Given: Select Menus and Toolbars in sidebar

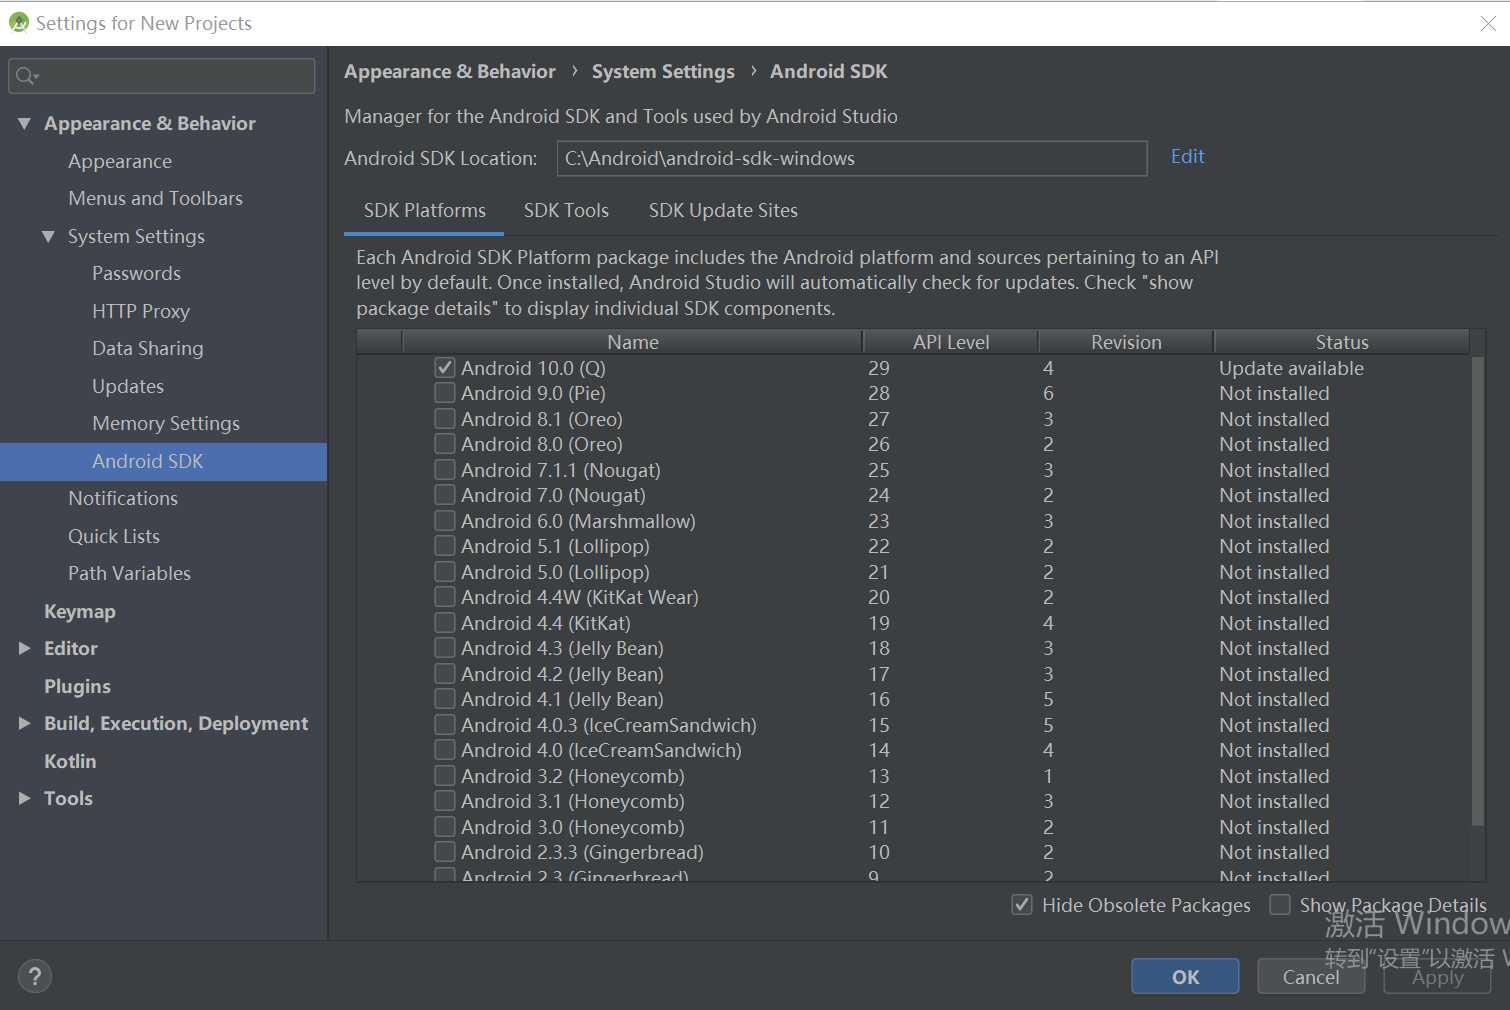Looking at the screenshot, I should (155, 198).
